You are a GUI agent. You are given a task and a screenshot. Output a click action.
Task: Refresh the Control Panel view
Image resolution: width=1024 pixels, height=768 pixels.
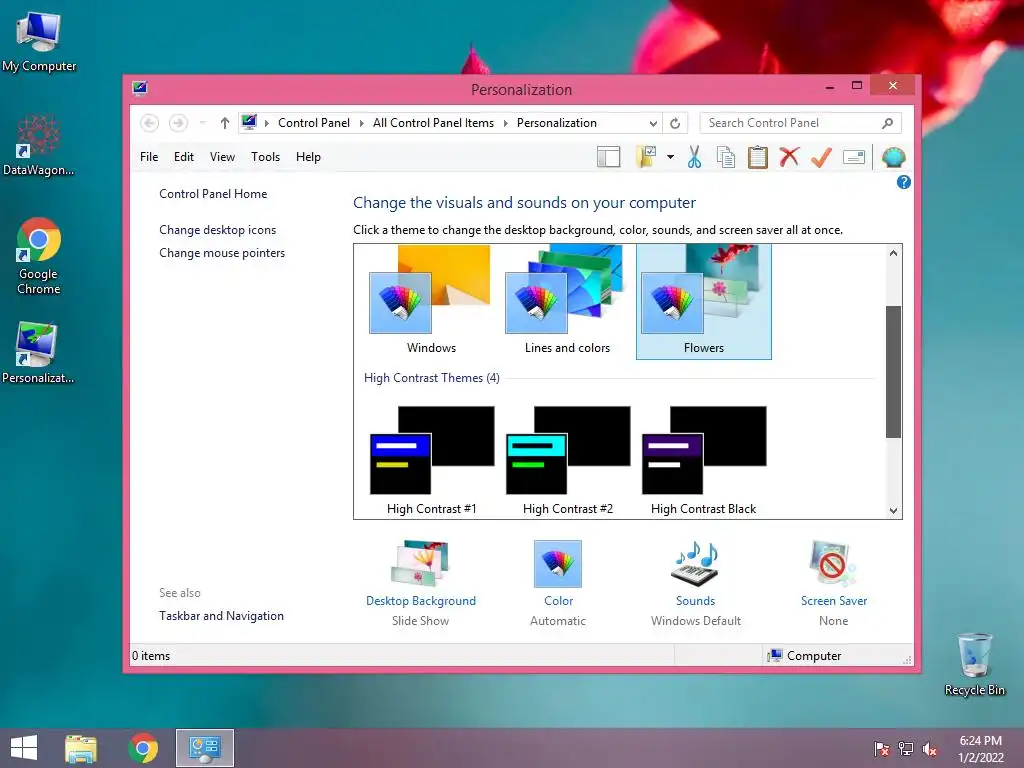[x=675, y=123]
